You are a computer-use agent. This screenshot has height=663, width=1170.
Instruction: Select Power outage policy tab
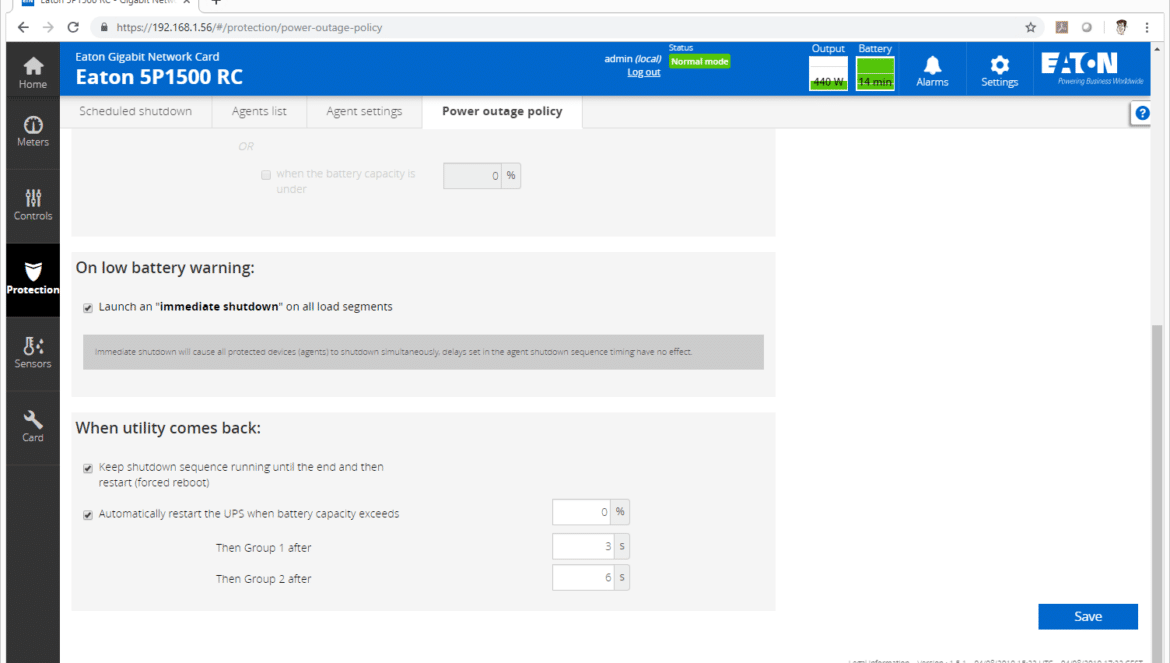[502, 111]
